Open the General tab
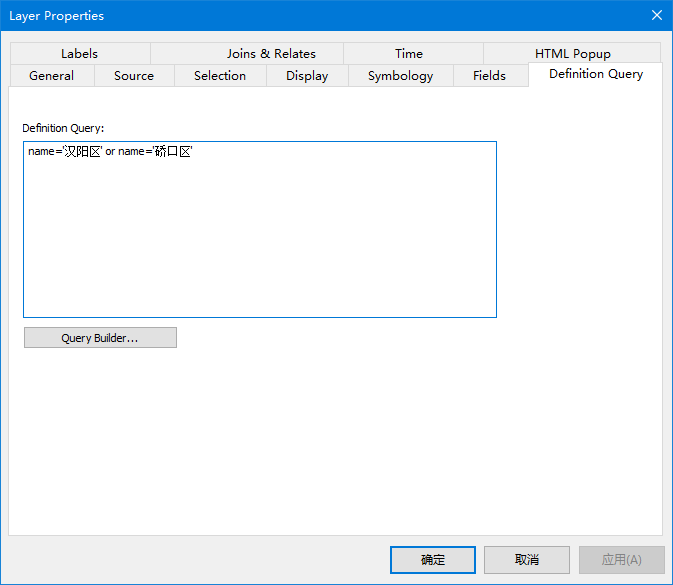This screenshot has height=585, width=673. 52,76
